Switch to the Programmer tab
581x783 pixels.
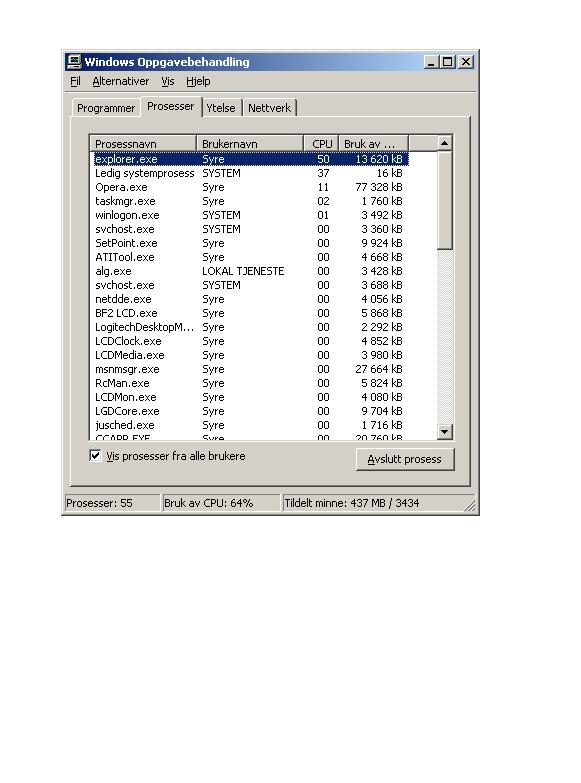tap(106, 108)
